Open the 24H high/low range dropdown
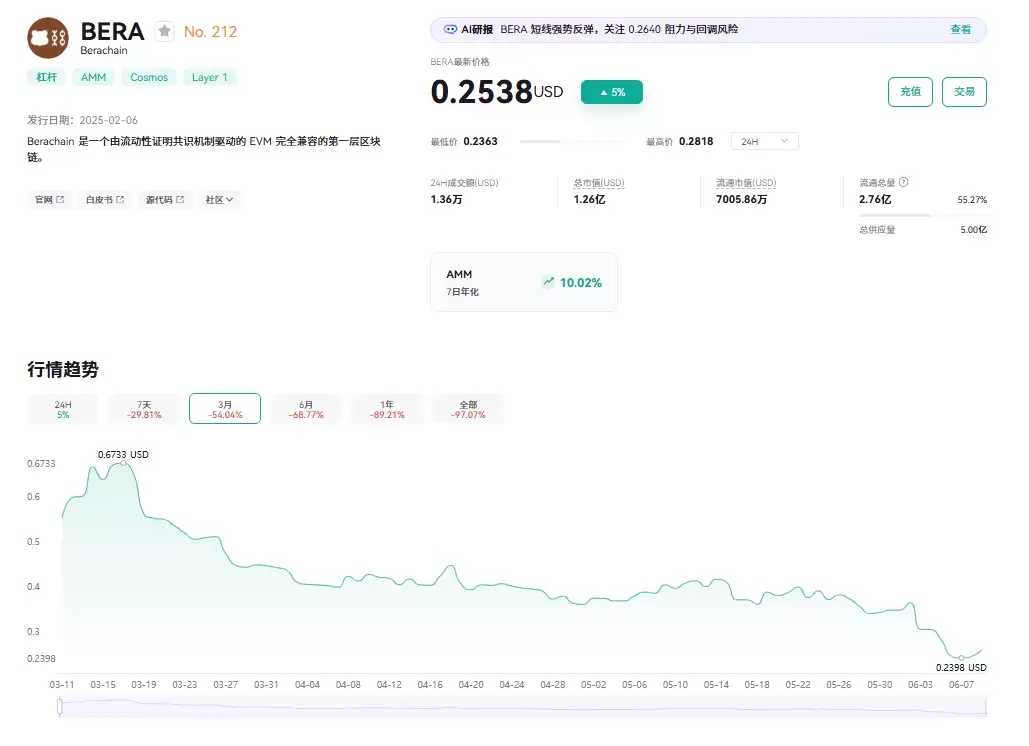The image size is (1029, 746). (x=765, y=141)
